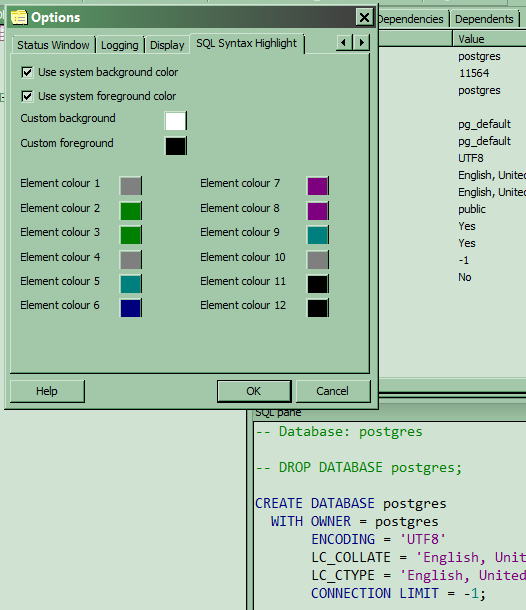Pick color for Element colour 2

point(131,210)
